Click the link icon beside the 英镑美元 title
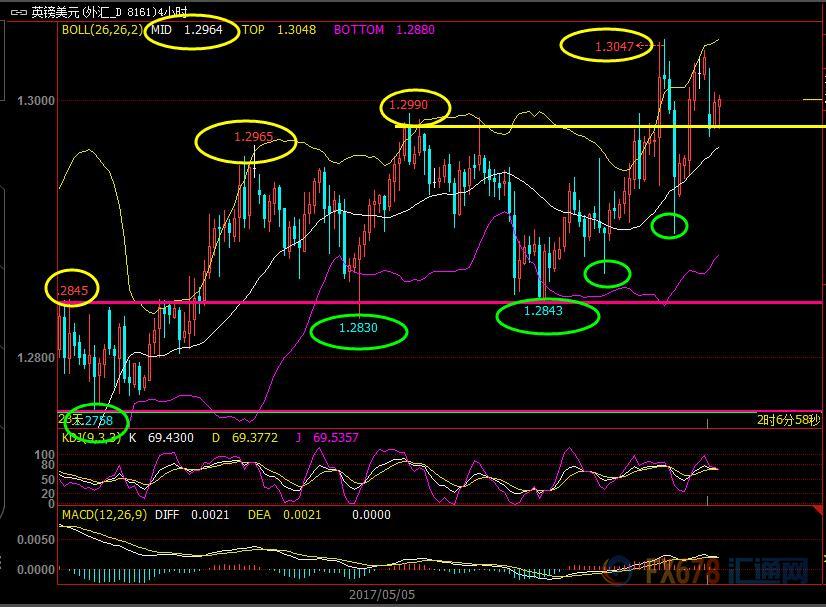Screen dimensions: 826x607 click(16, 12)
